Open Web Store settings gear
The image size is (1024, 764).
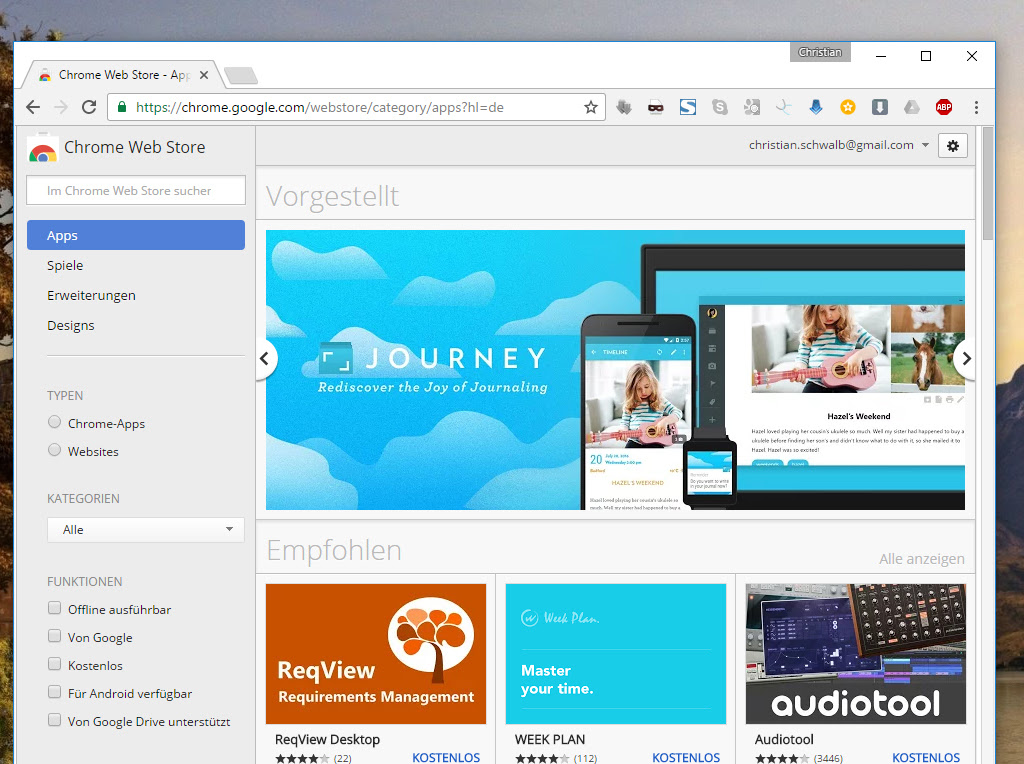[x=953, y=146]
